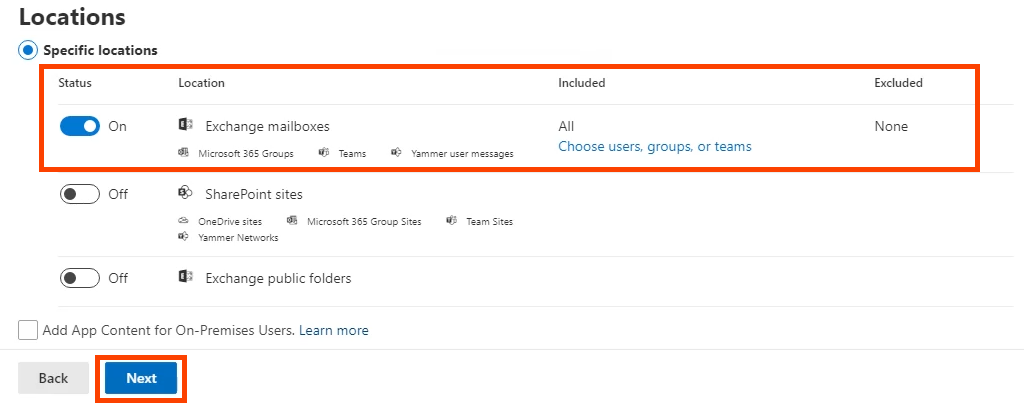Click the Exchange mailboxes icon
This screenshot has height=403, width=1024.
185,126
